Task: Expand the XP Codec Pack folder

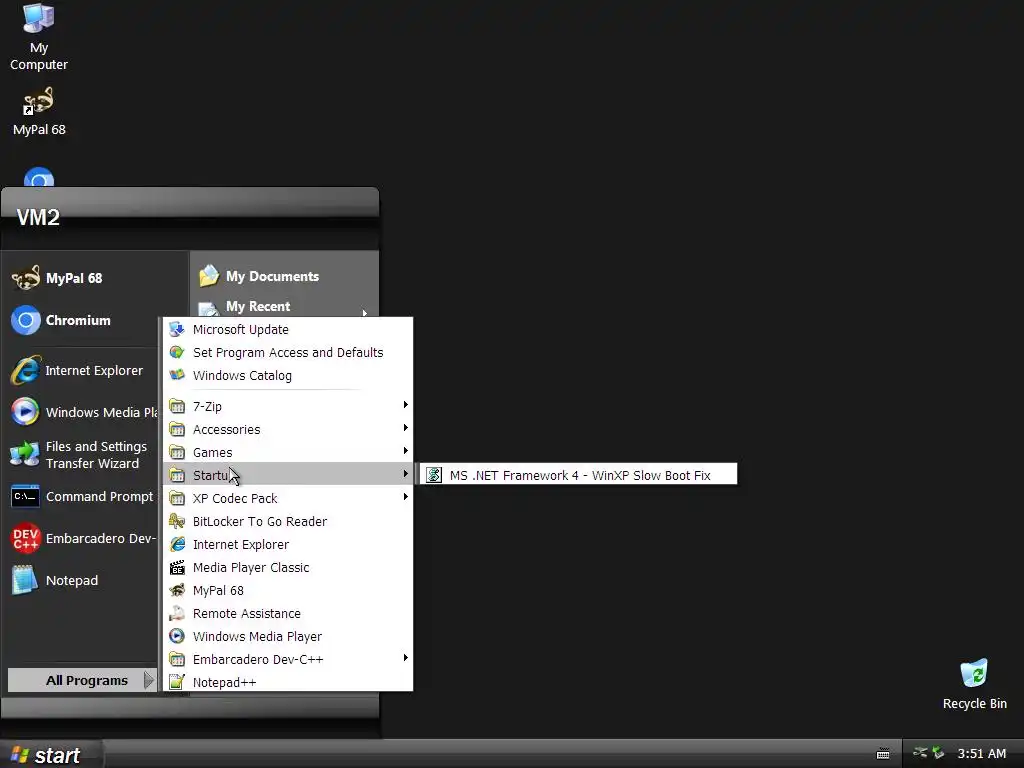Action: 287,498
